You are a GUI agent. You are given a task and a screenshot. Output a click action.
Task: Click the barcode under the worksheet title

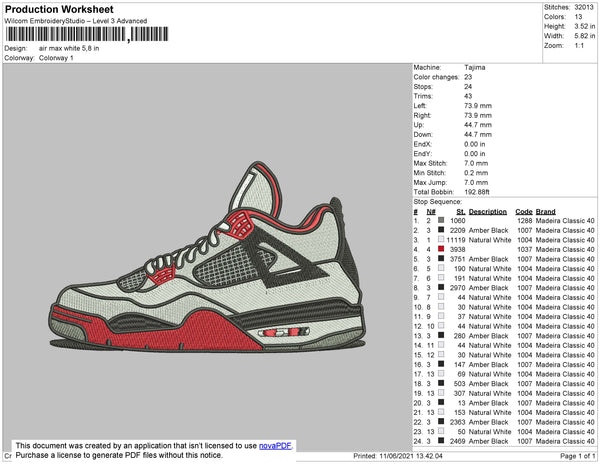pos(87,34)
